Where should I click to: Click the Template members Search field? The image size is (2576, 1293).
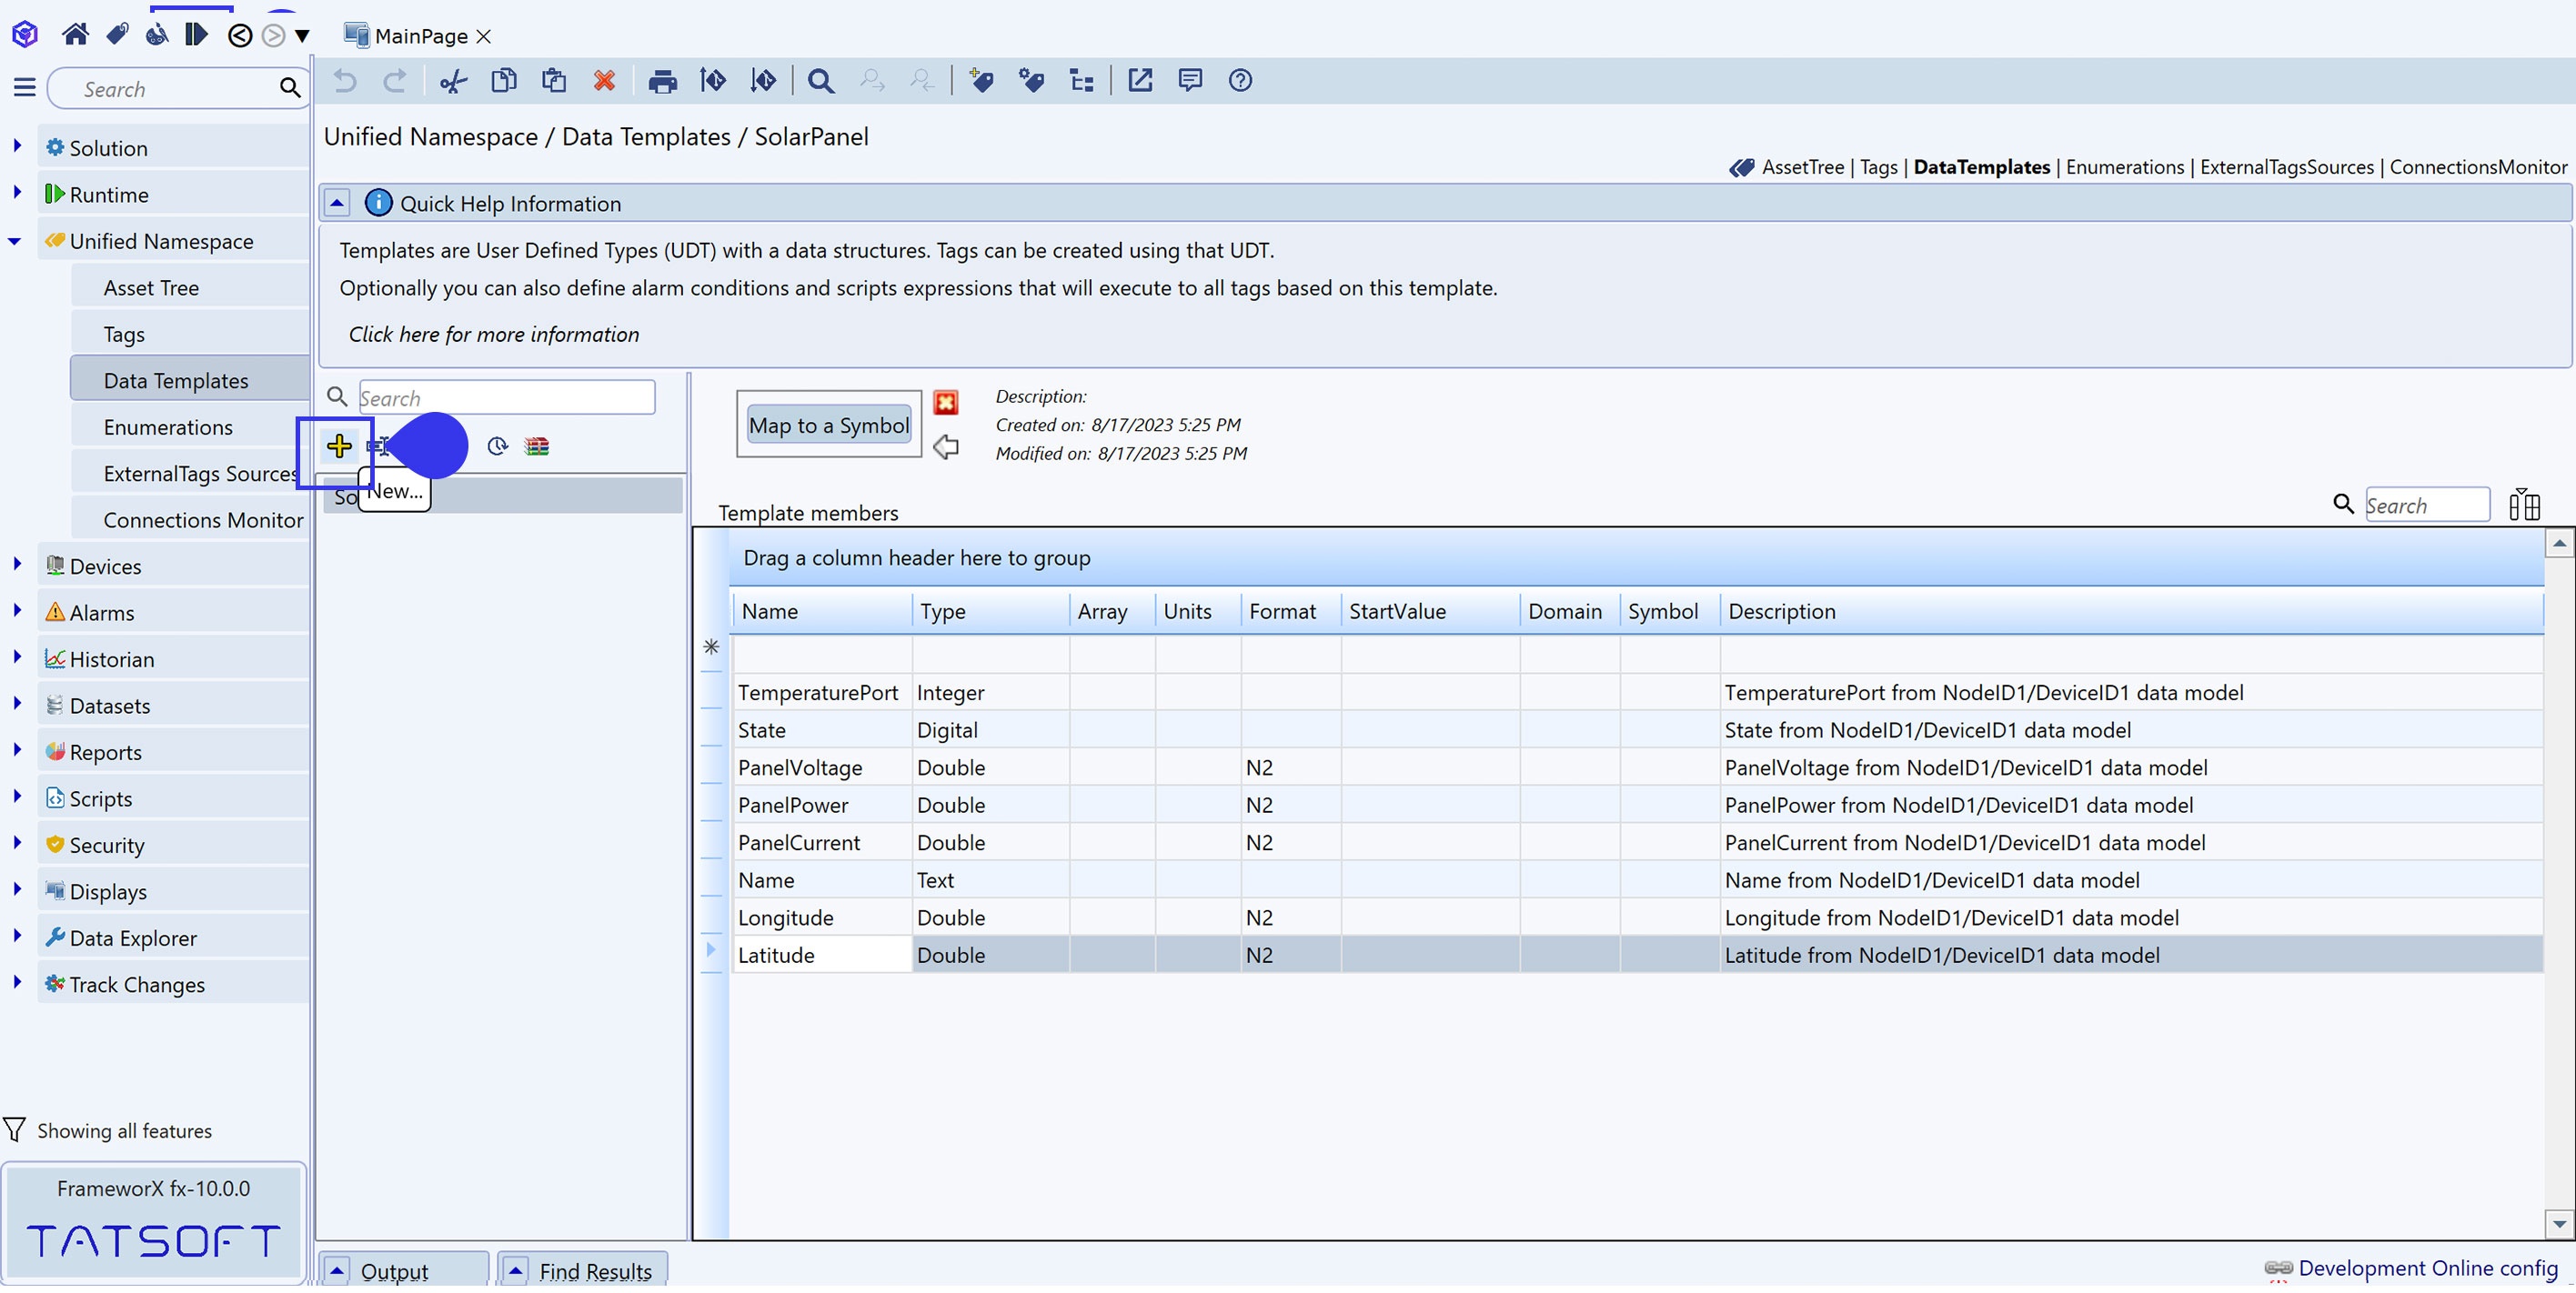click(x=2426, y=505)
